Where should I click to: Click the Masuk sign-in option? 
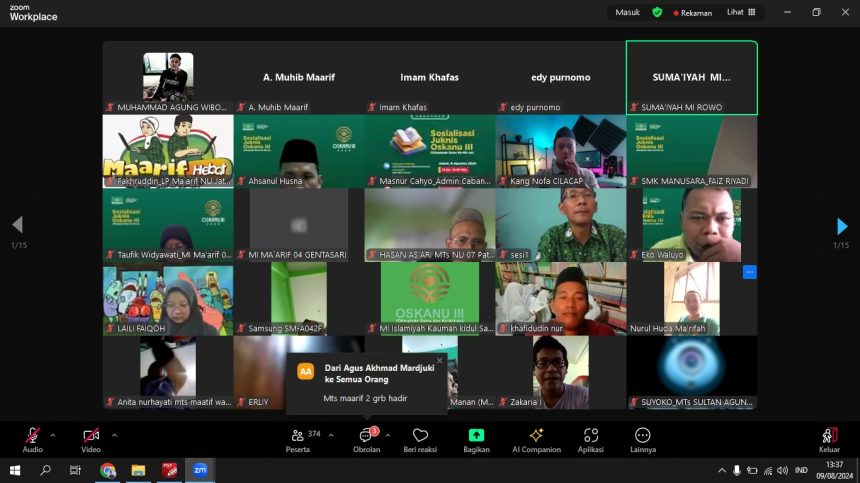627,12
